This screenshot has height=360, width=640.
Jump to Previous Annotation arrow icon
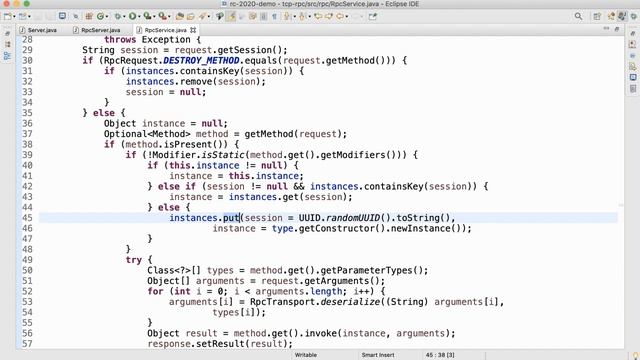pos(302,16)
